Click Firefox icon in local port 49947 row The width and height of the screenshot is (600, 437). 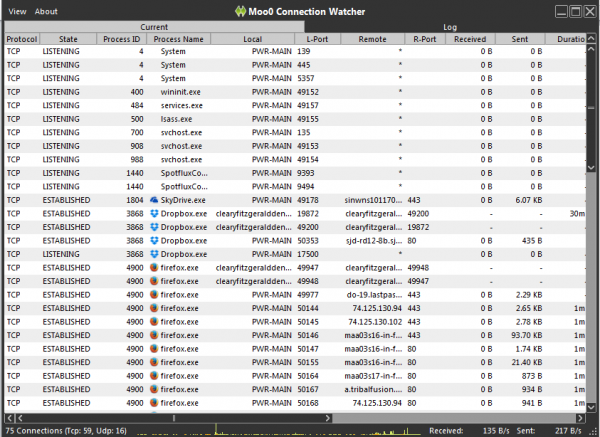(x=154, y=267)
